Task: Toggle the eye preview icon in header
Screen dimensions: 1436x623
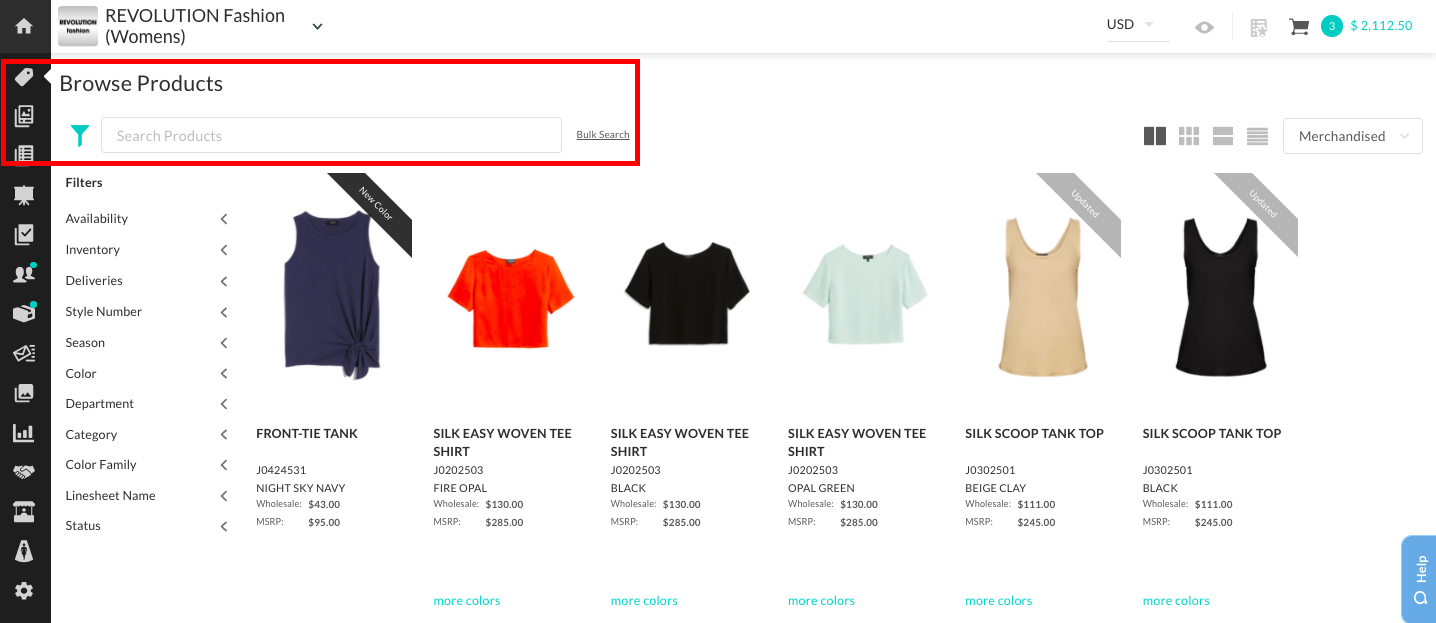Action: pyautogui.click(x=1205, y=27)
